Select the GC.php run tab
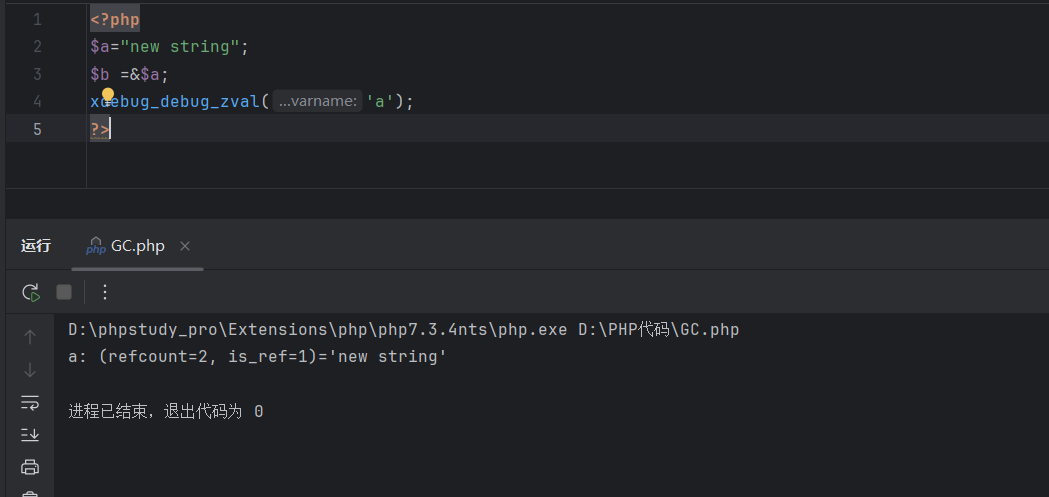1049x497 pixels. 137,246
